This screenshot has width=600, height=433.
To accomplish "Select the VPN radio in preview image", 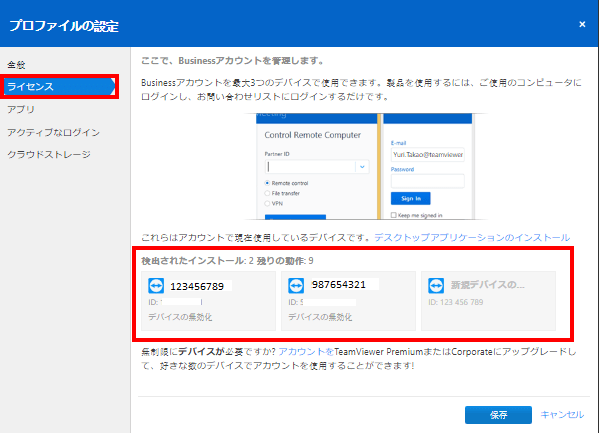I will [267, 203].
